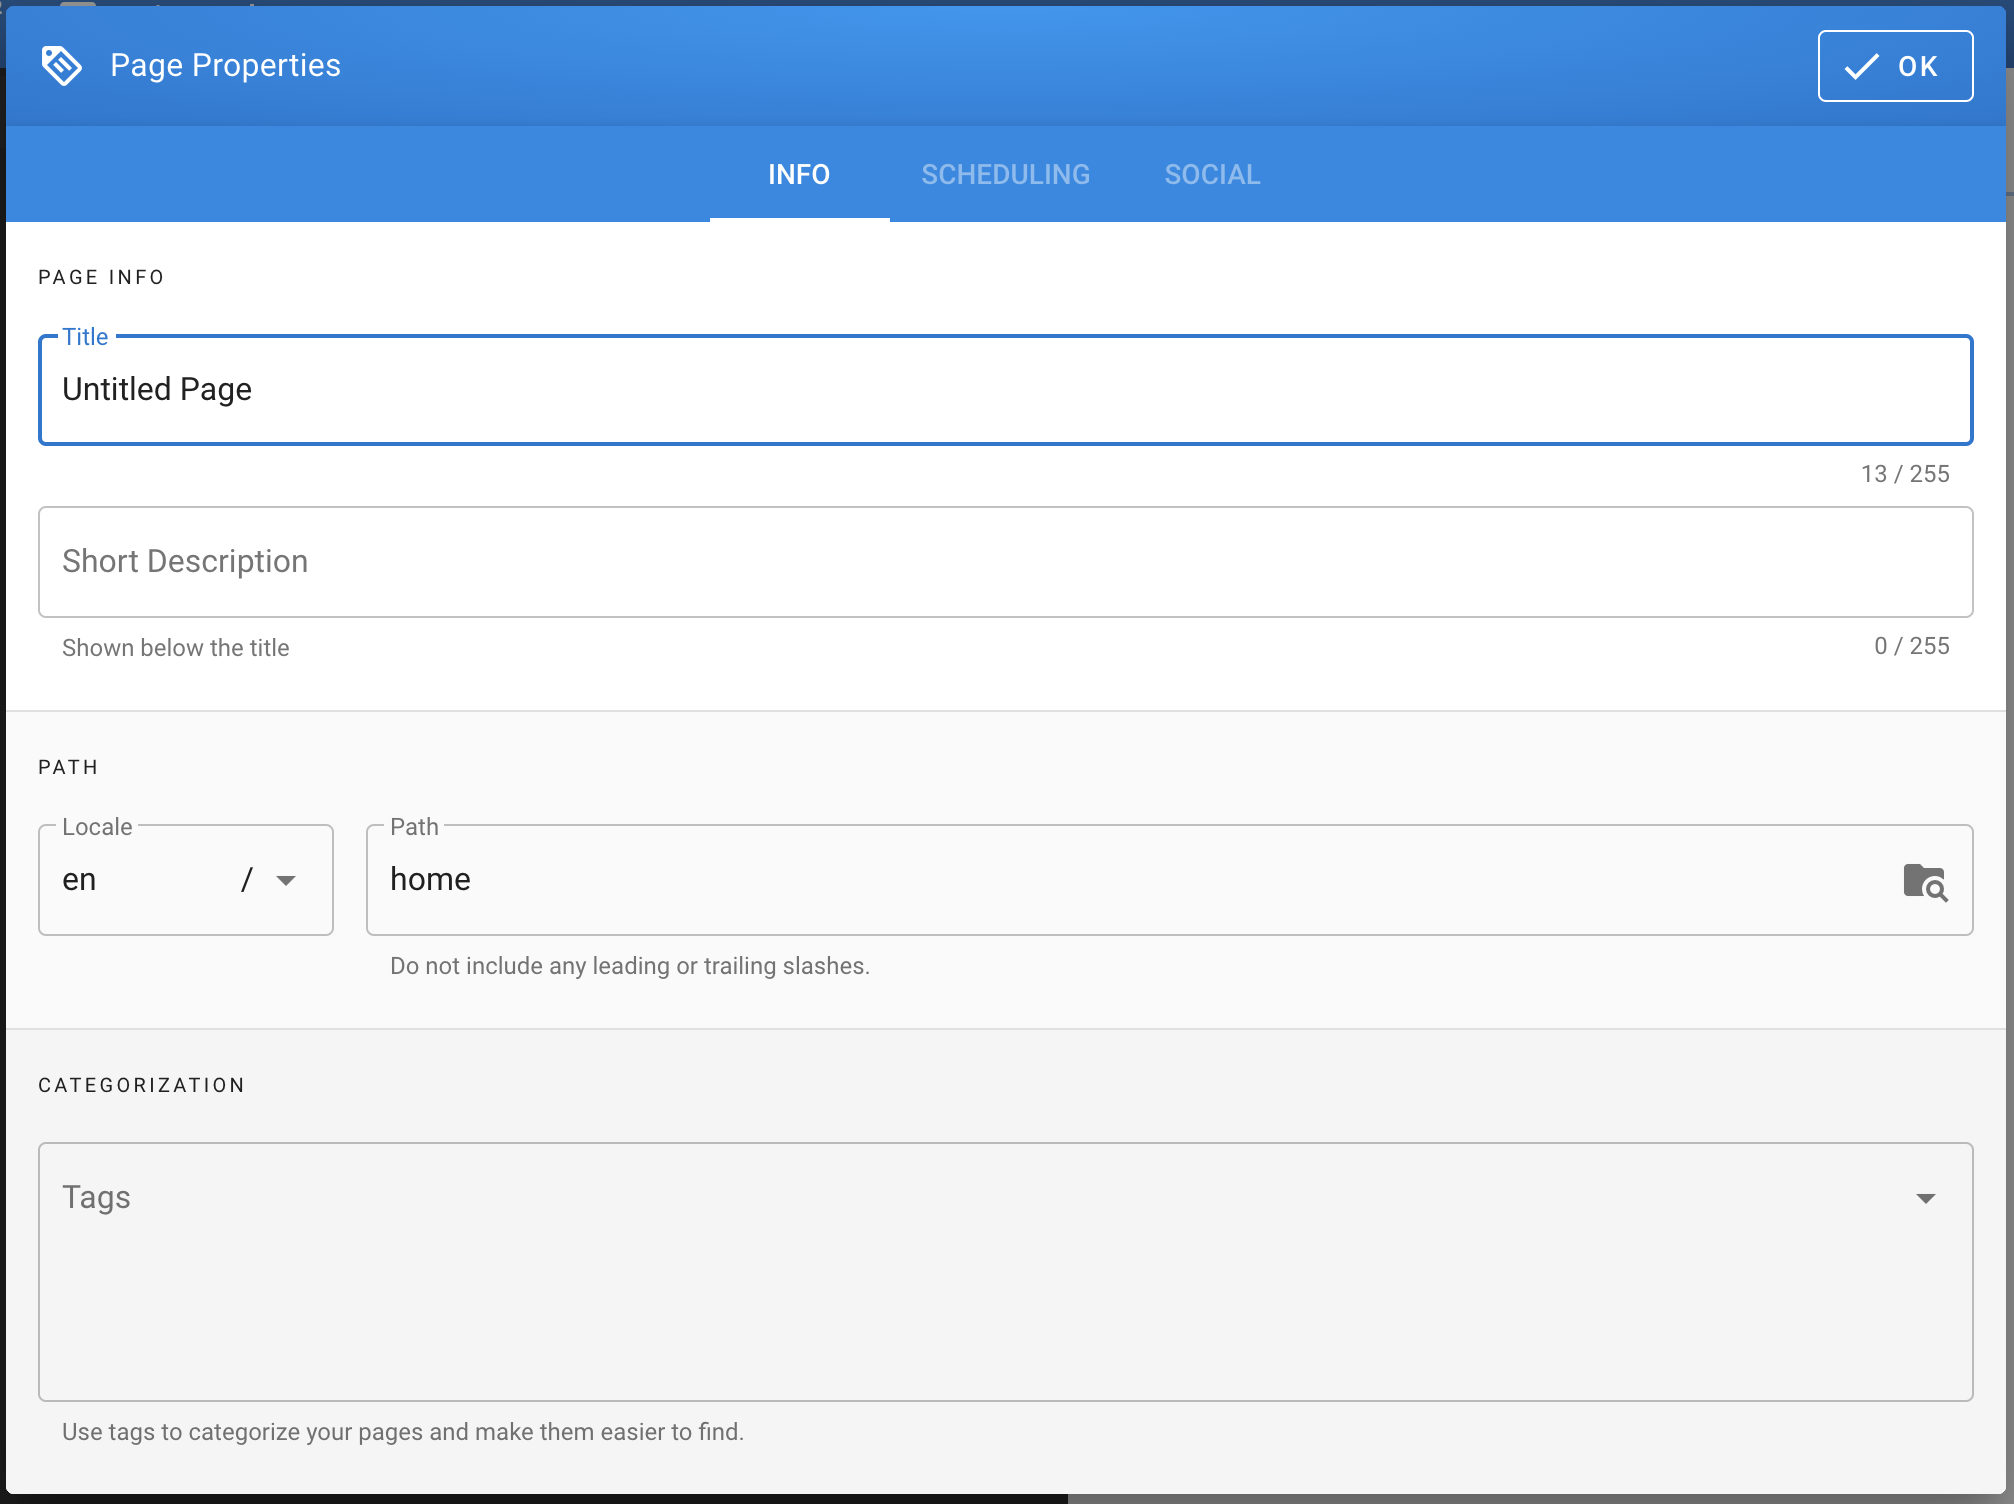
Task: Click the checkmark icon inside OK button
Action: pyautogui.click(x=1861, y=67)
